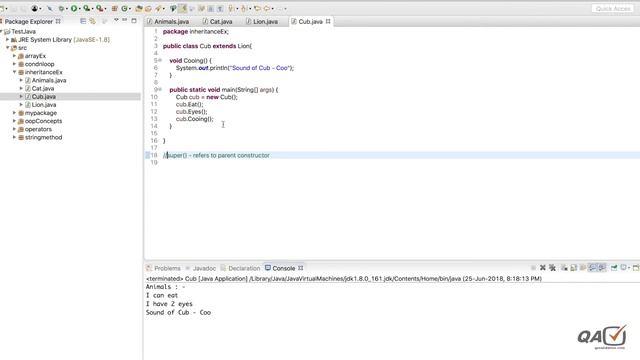The image size is (640, 360).
Task: Collapse All in Package Explorer
Action: (x=83, y=21)
